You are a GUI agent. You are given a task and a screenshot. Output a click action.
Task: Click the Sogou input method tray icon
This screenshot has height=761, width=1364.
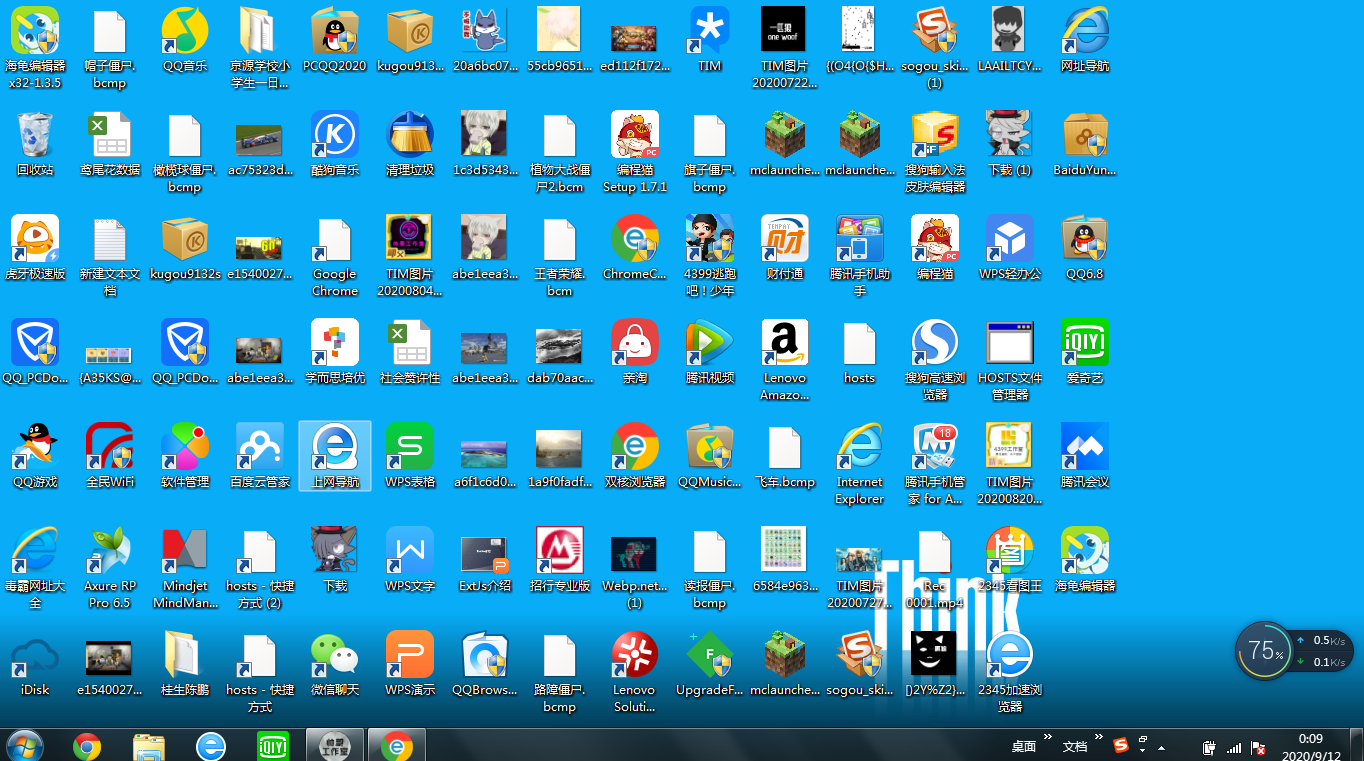(x=1121, y=746)
